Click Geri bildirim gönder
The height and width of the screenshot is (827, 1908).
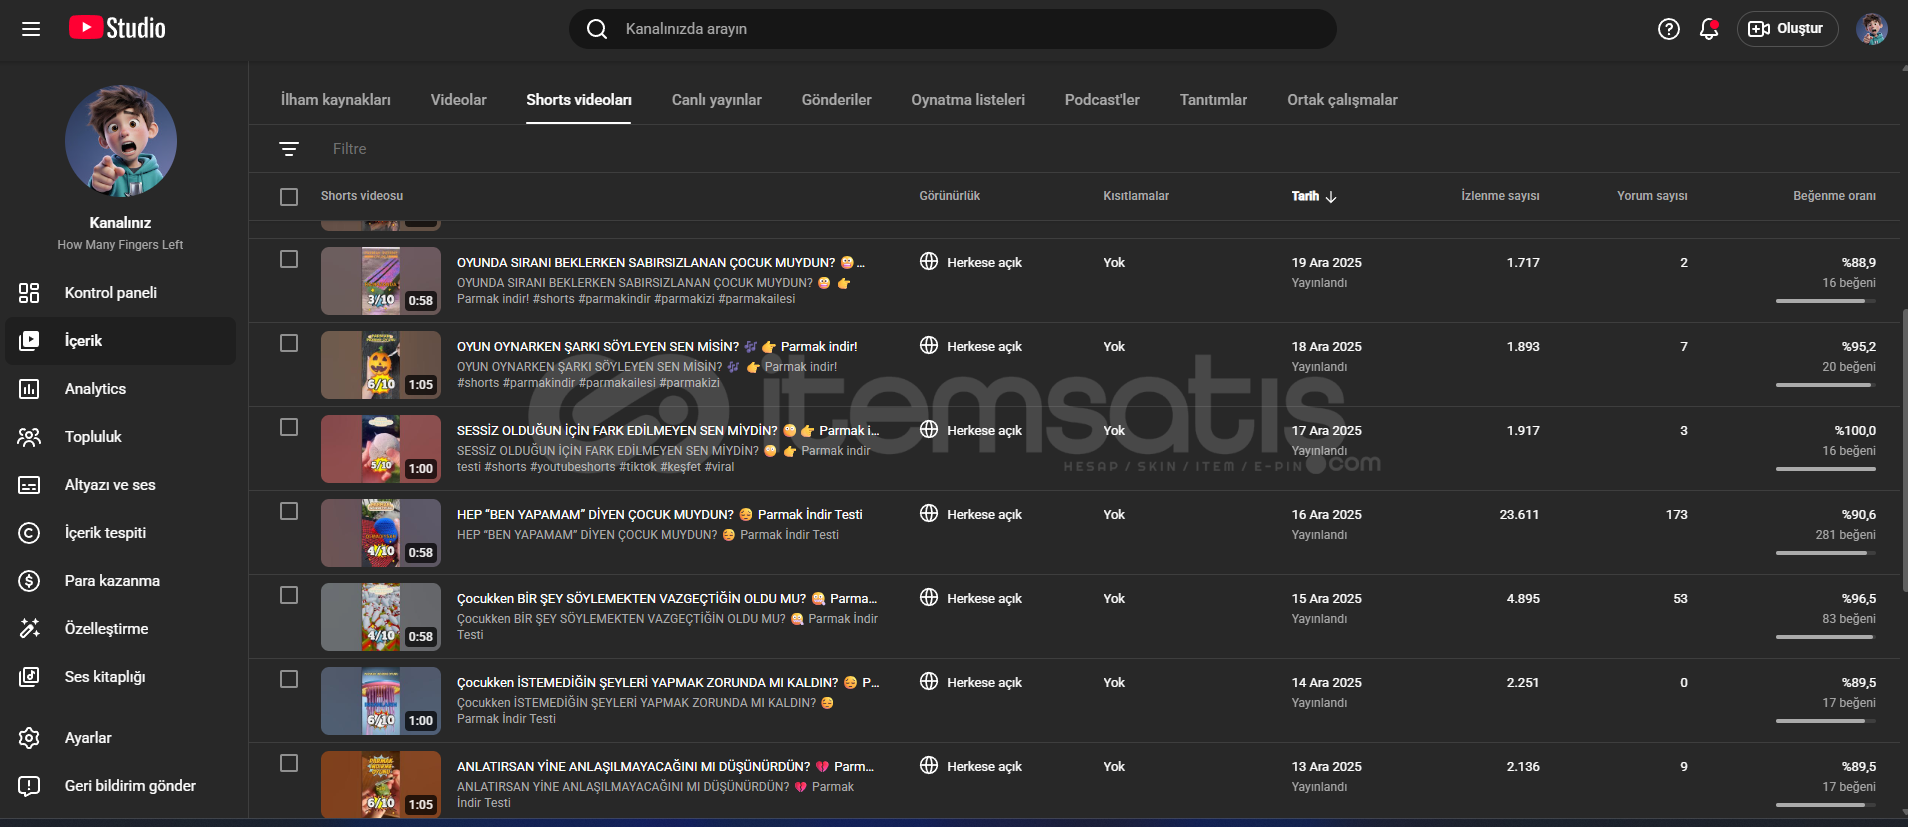(x=130, y=786)
